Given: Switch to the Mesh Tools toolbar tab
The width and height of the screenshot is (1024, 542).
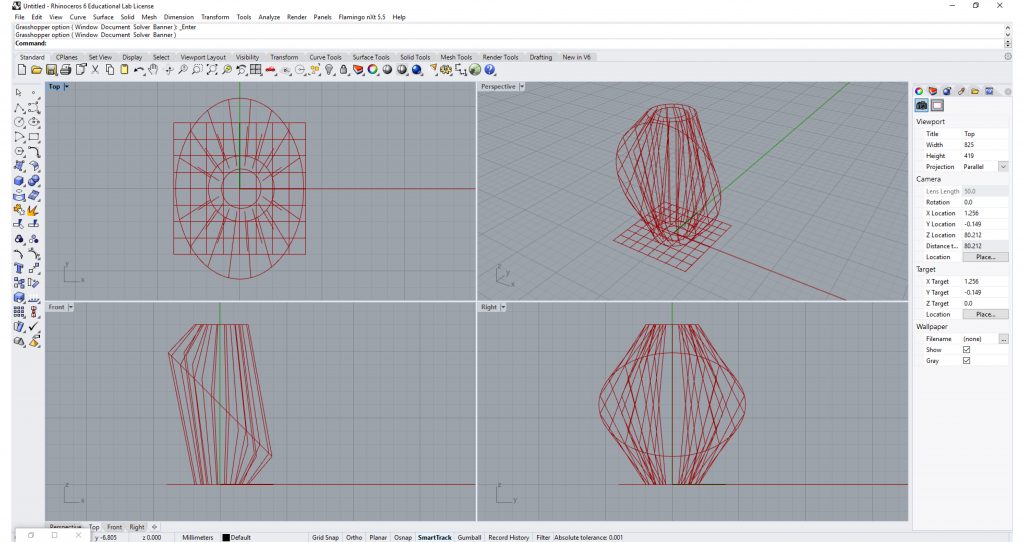Looking at the screenshot, I should 456,57.
